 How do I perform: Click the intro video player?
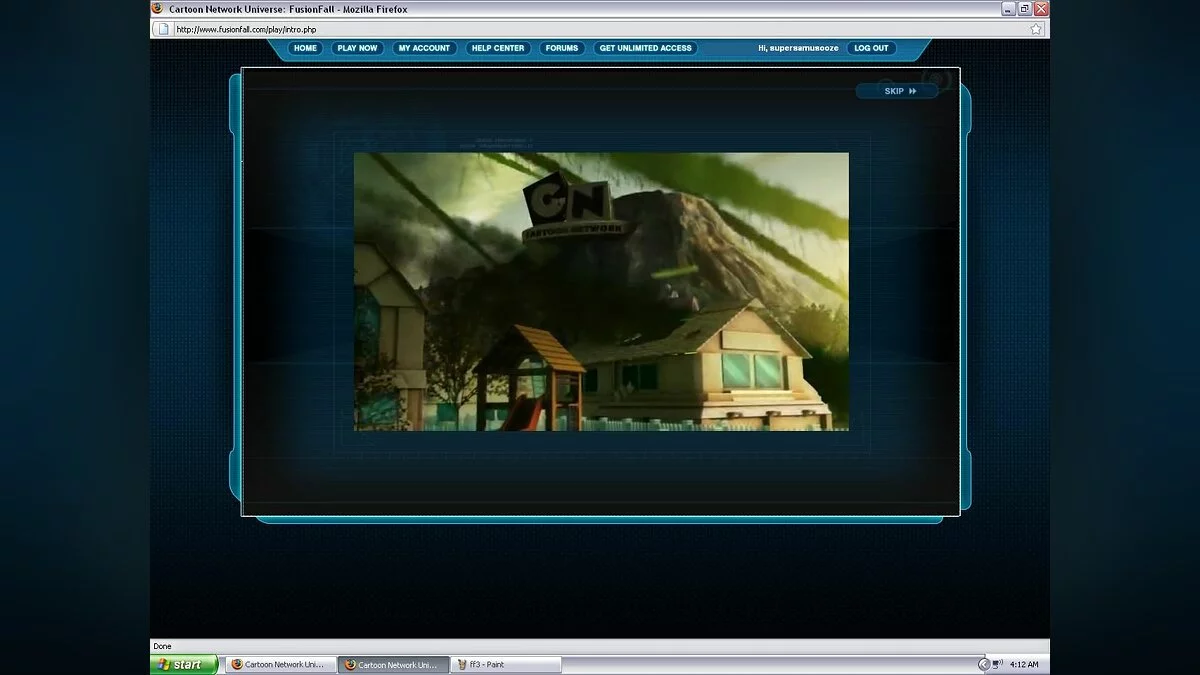(601, 291)
